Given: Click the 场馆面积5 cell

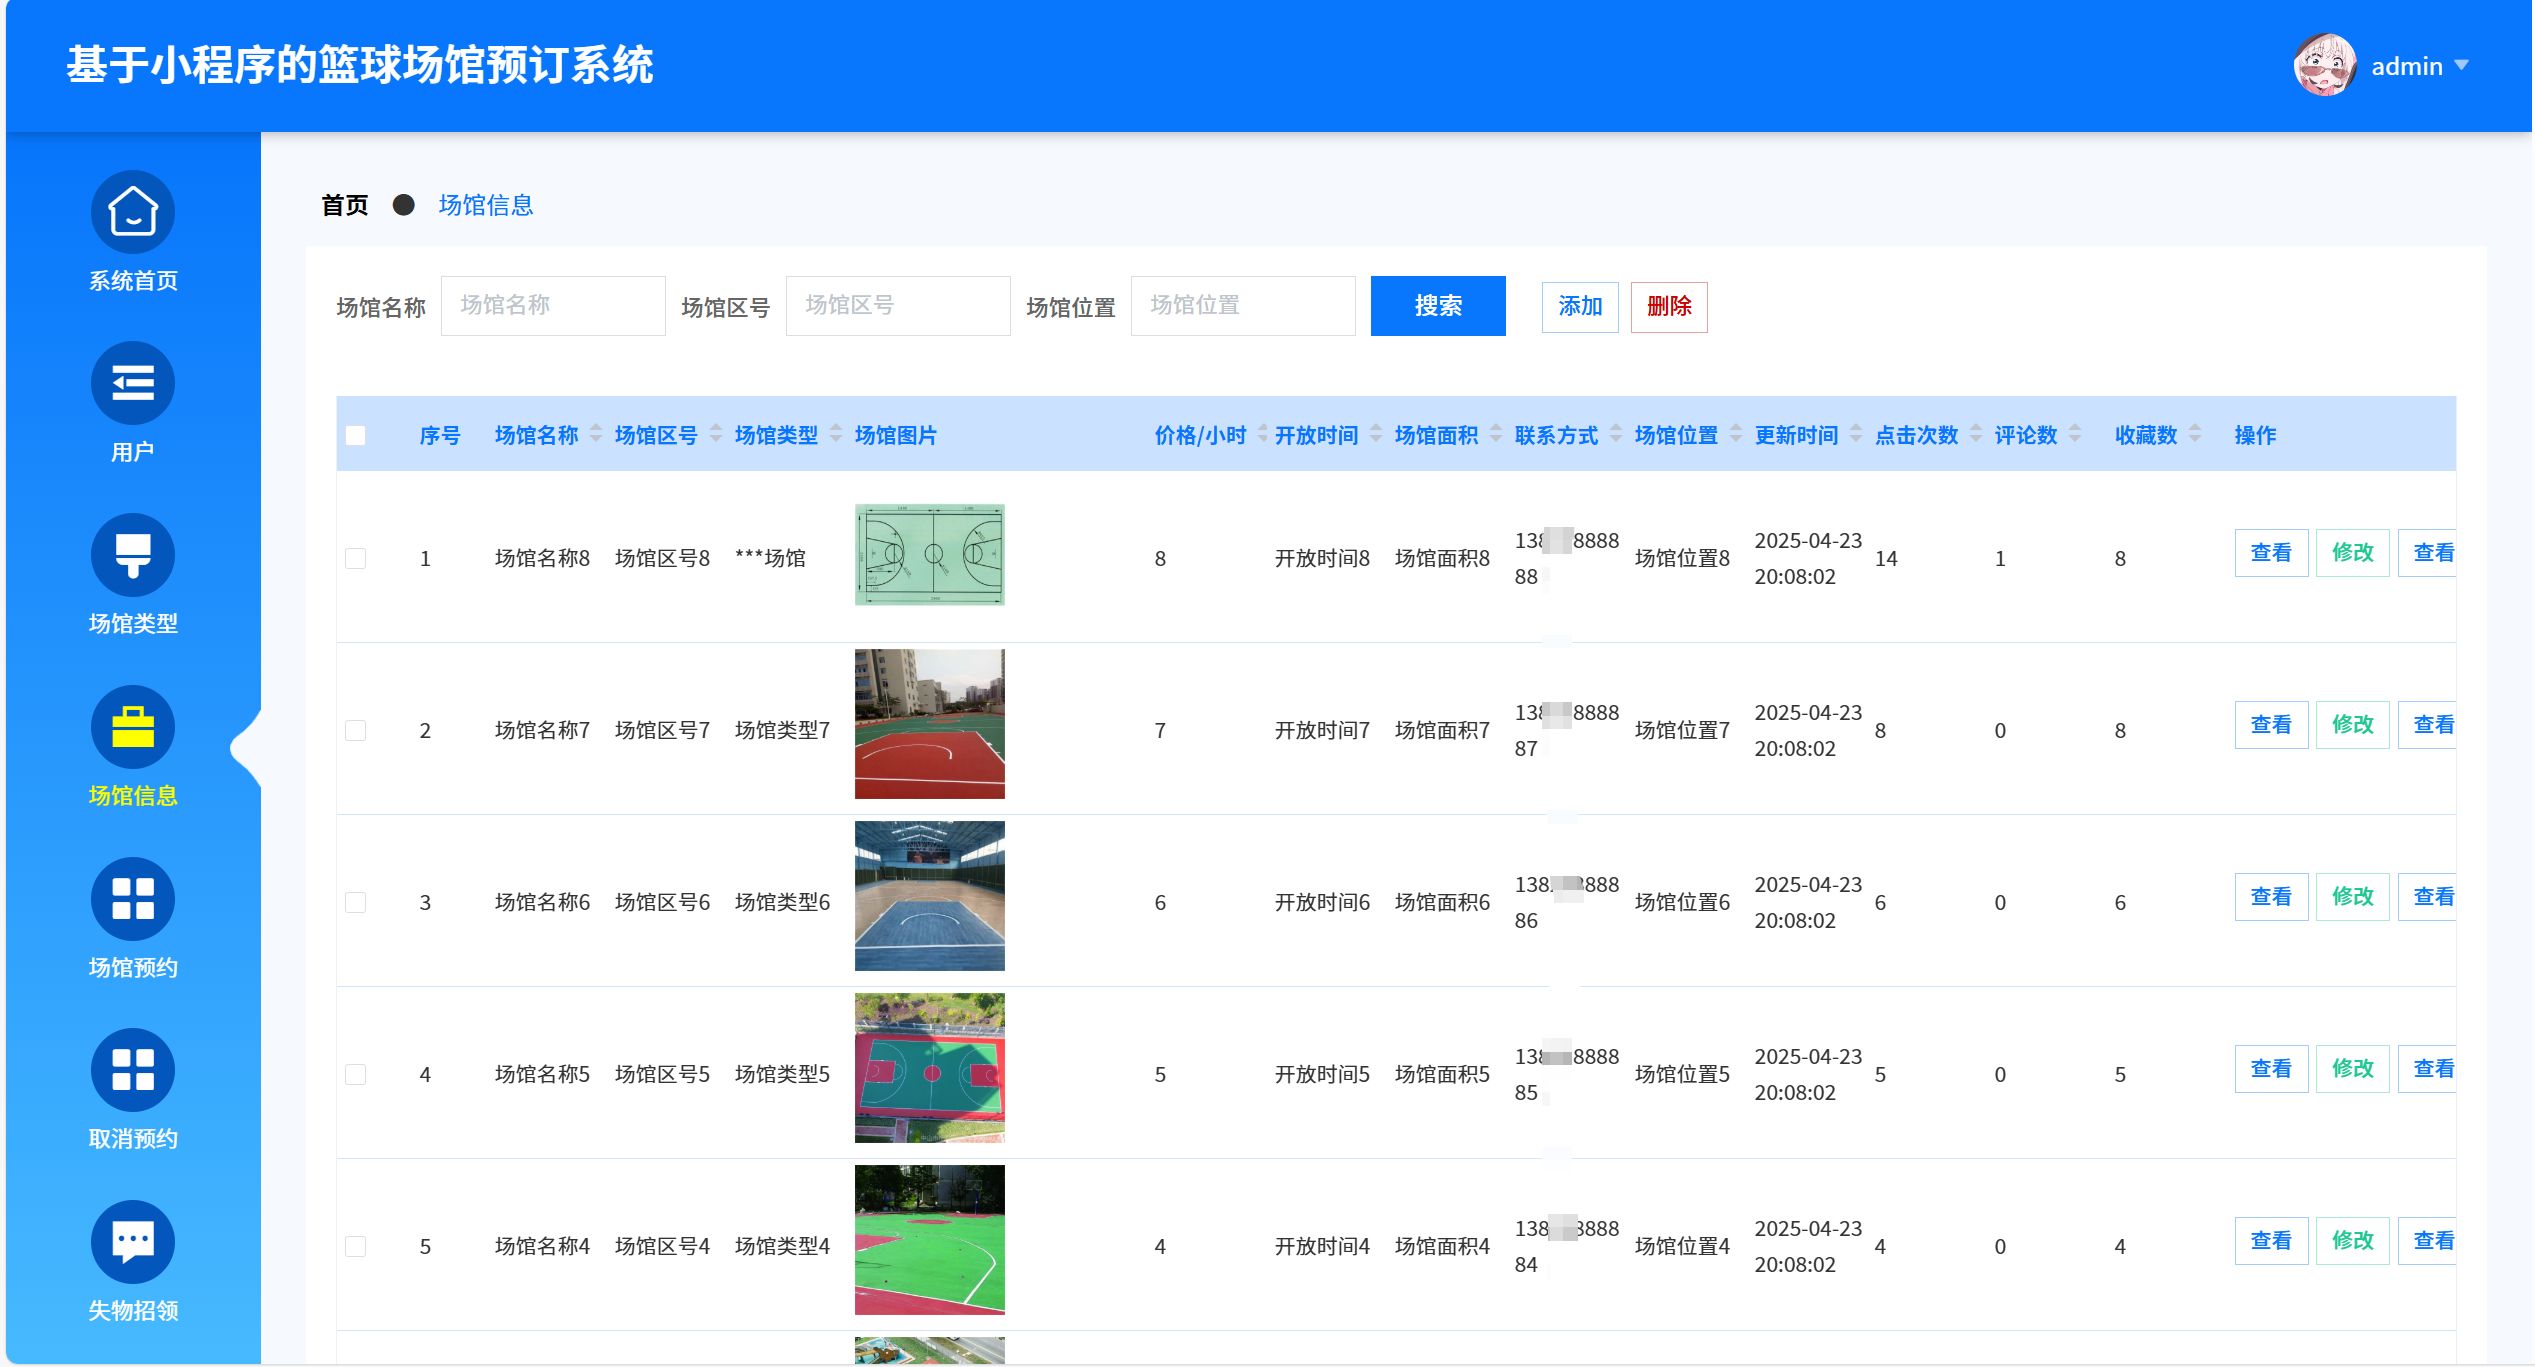Looking at the screenshot, I should [1442, 1074].
